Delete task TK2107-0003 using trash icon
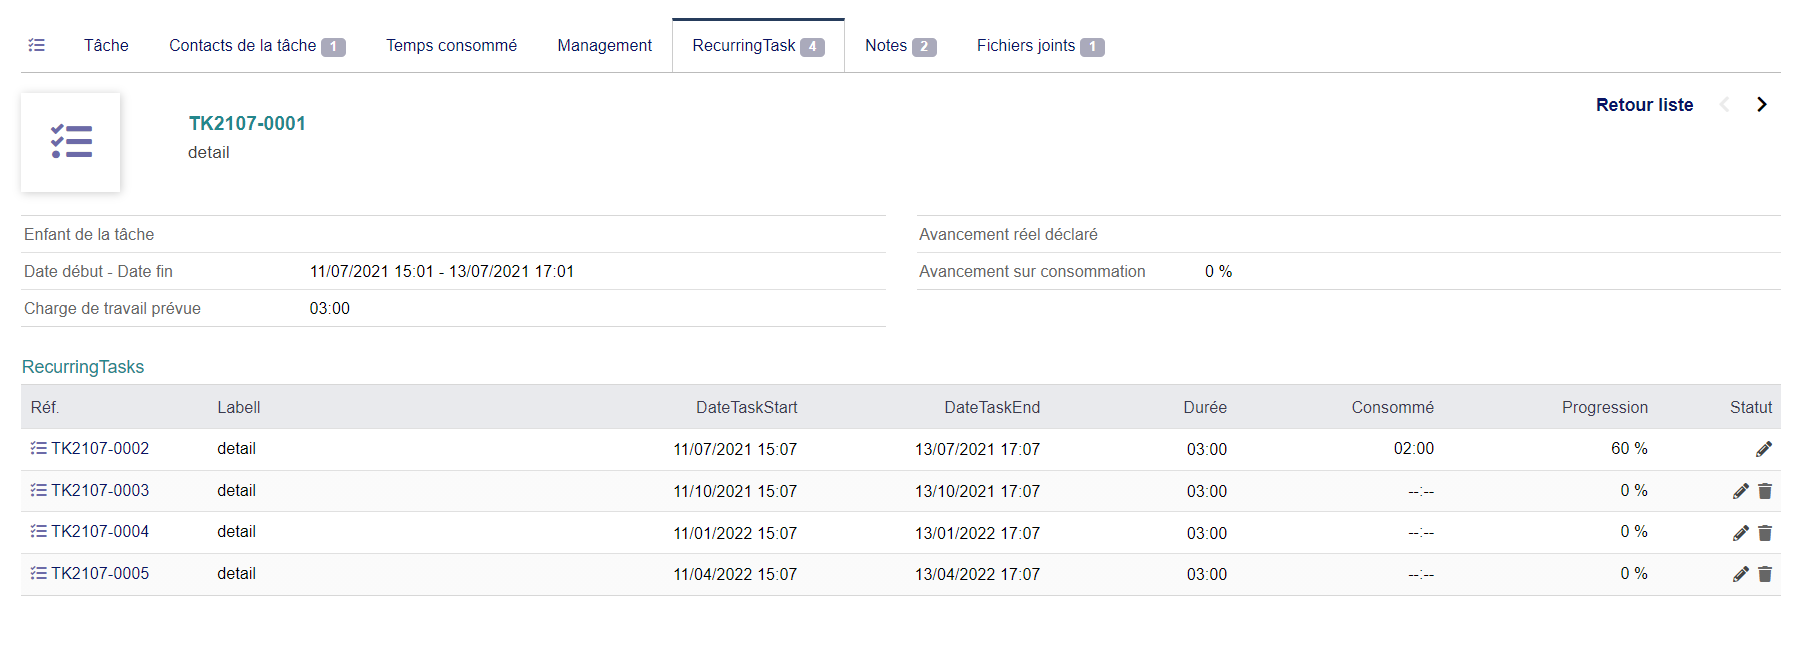The image size is (1793, 663). pos(1765,491)
